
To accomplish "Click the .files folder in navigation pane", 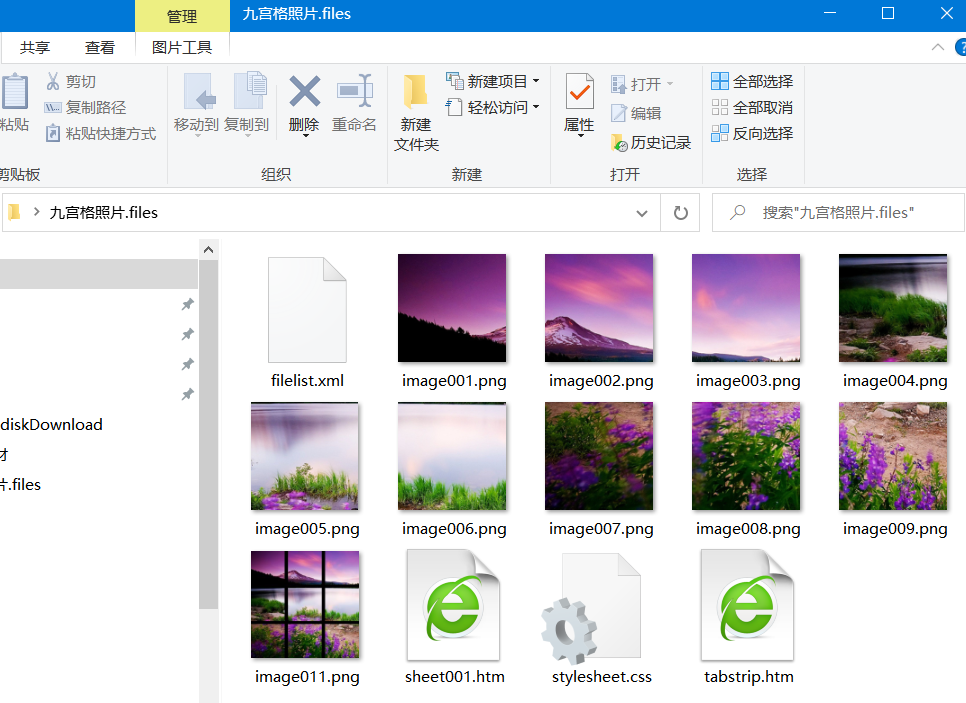I will coord(20,485).
